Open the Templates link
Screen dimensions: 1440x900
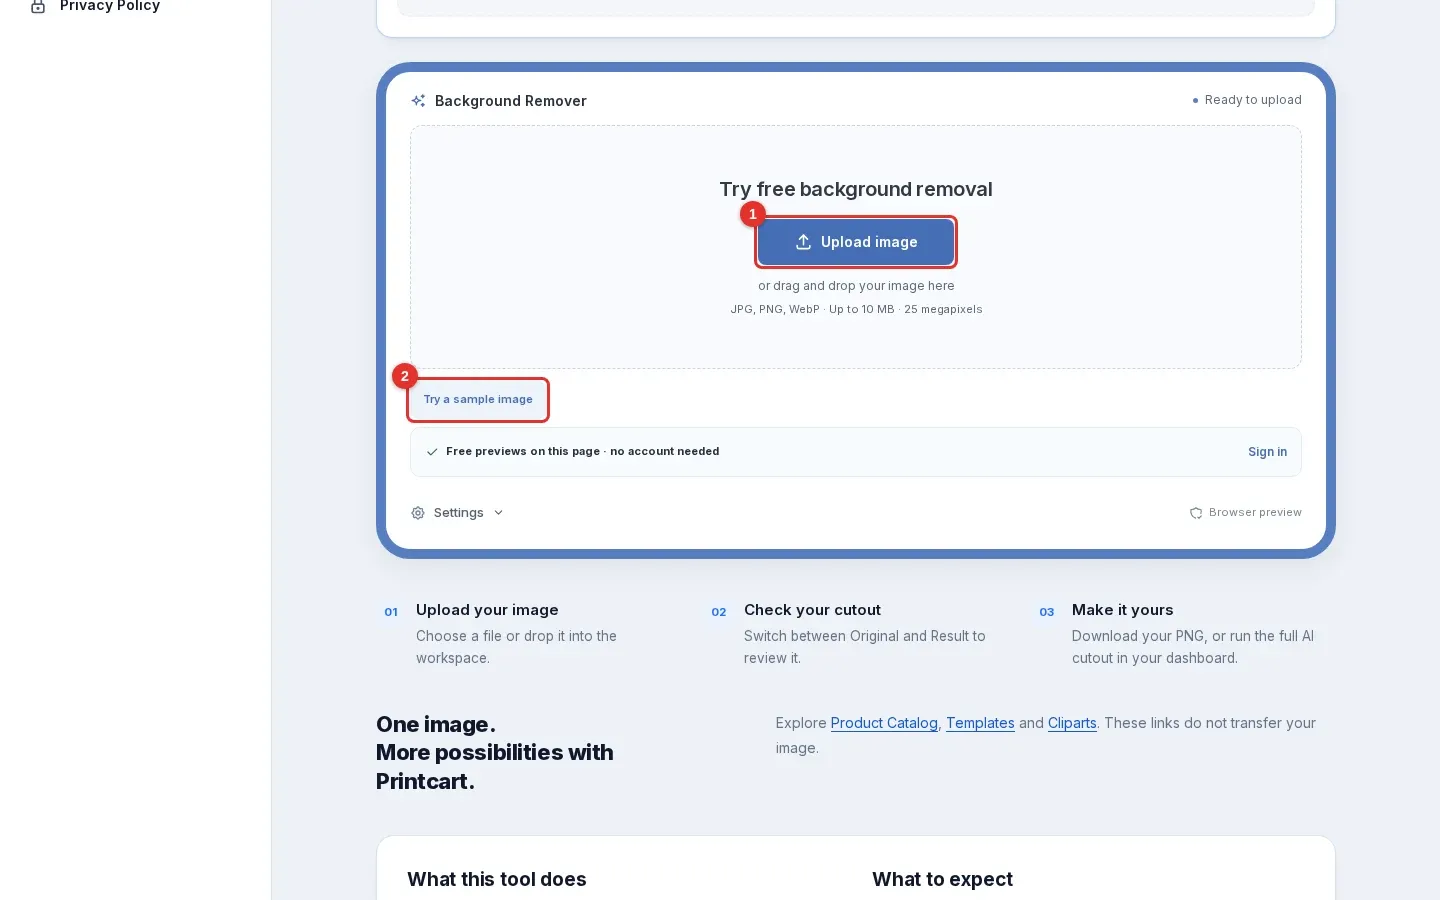point(980,723)
